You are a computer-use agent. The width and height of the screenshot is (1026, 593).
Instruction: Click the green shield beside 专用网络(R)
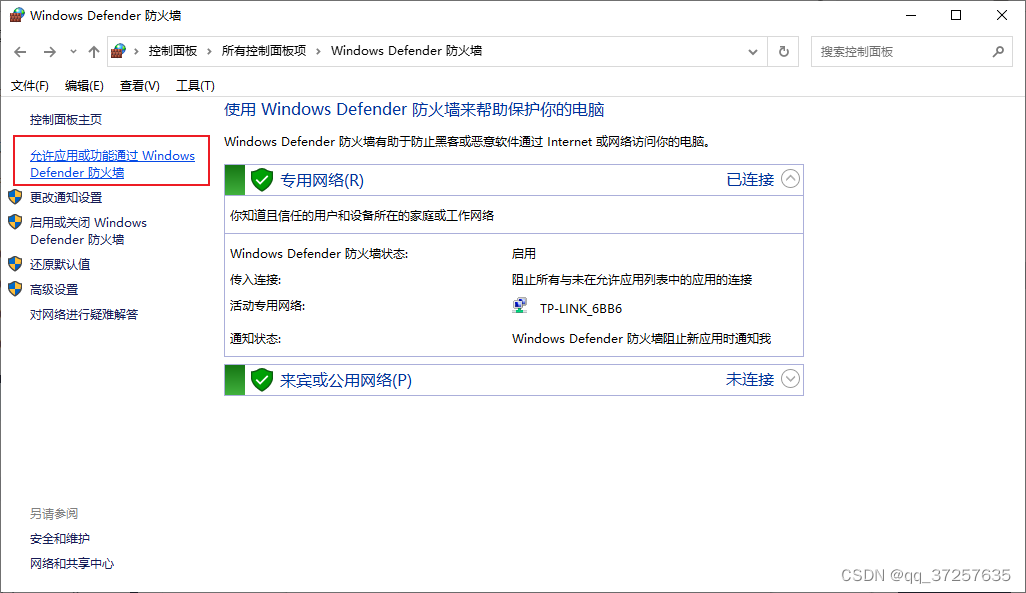pos(262,179)
